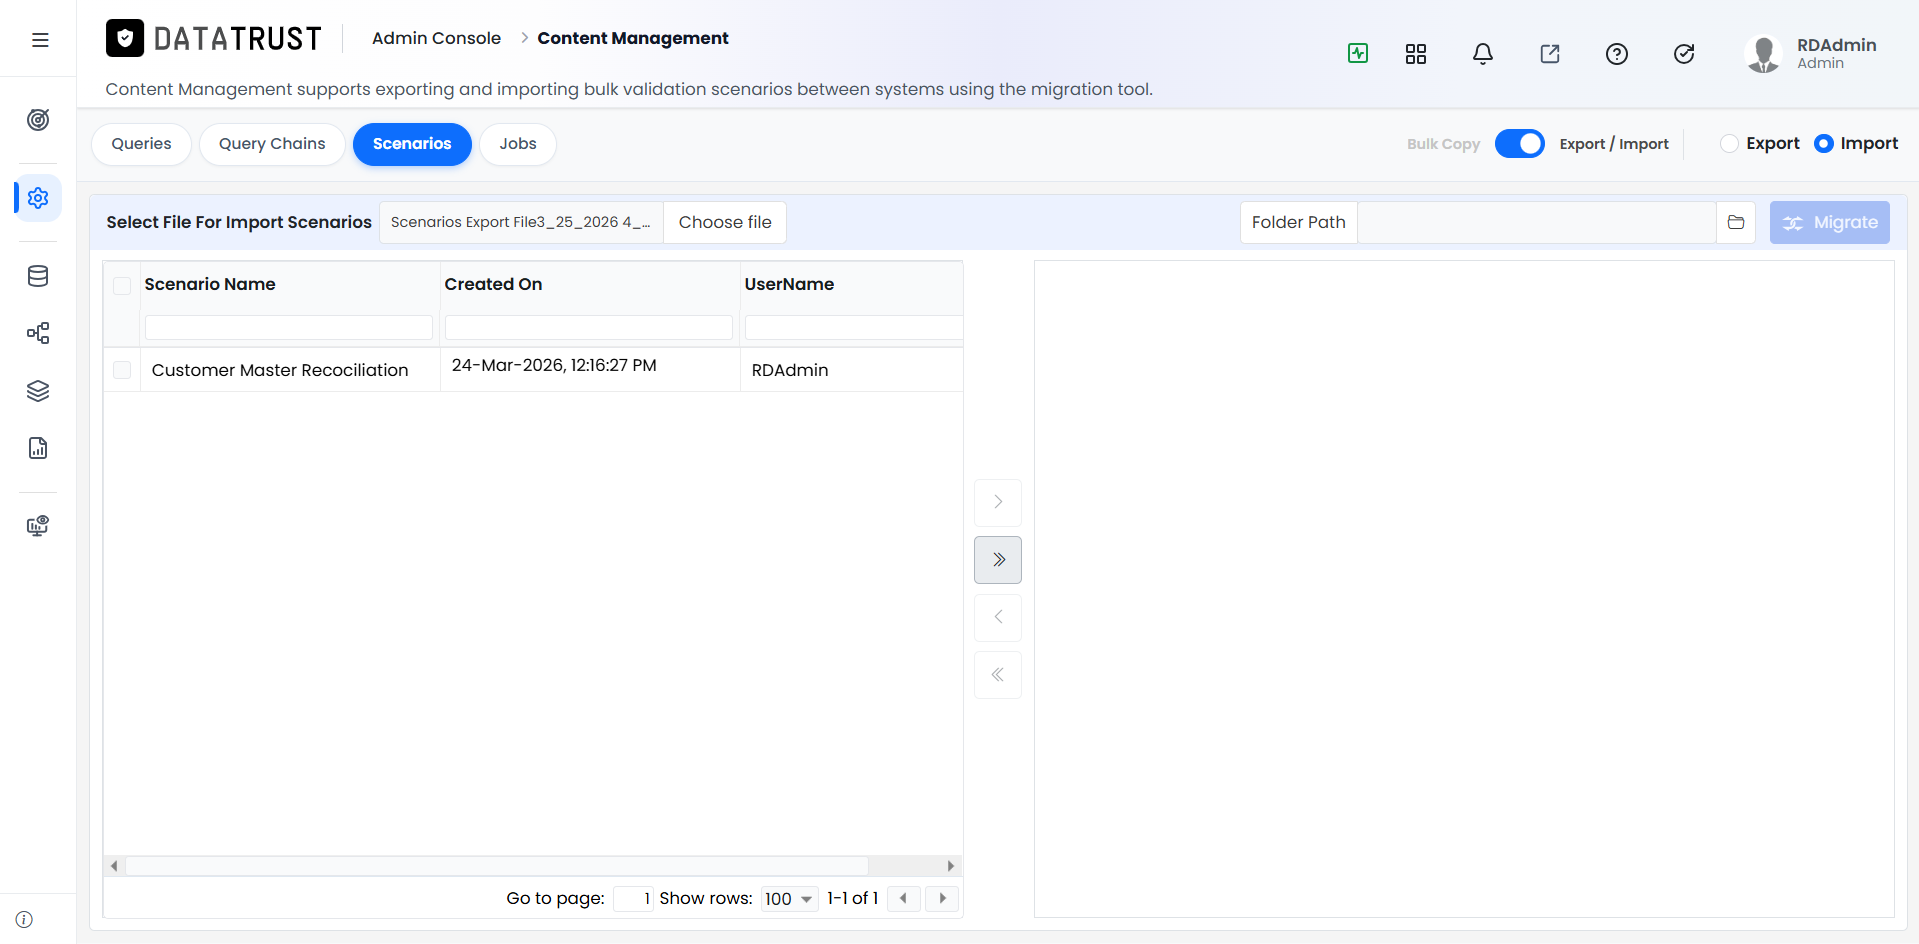Move all scenarios right with double arrow
Viewport: 1919px width, 944px height.
point(998,560)
